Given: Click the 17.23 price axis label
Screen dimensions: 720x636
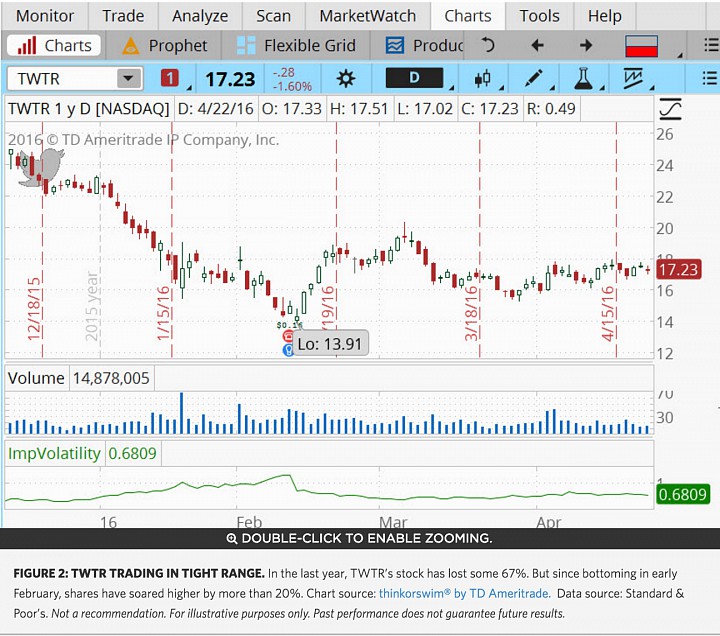Looking at the screenshot, I should [x=679, y=269].
